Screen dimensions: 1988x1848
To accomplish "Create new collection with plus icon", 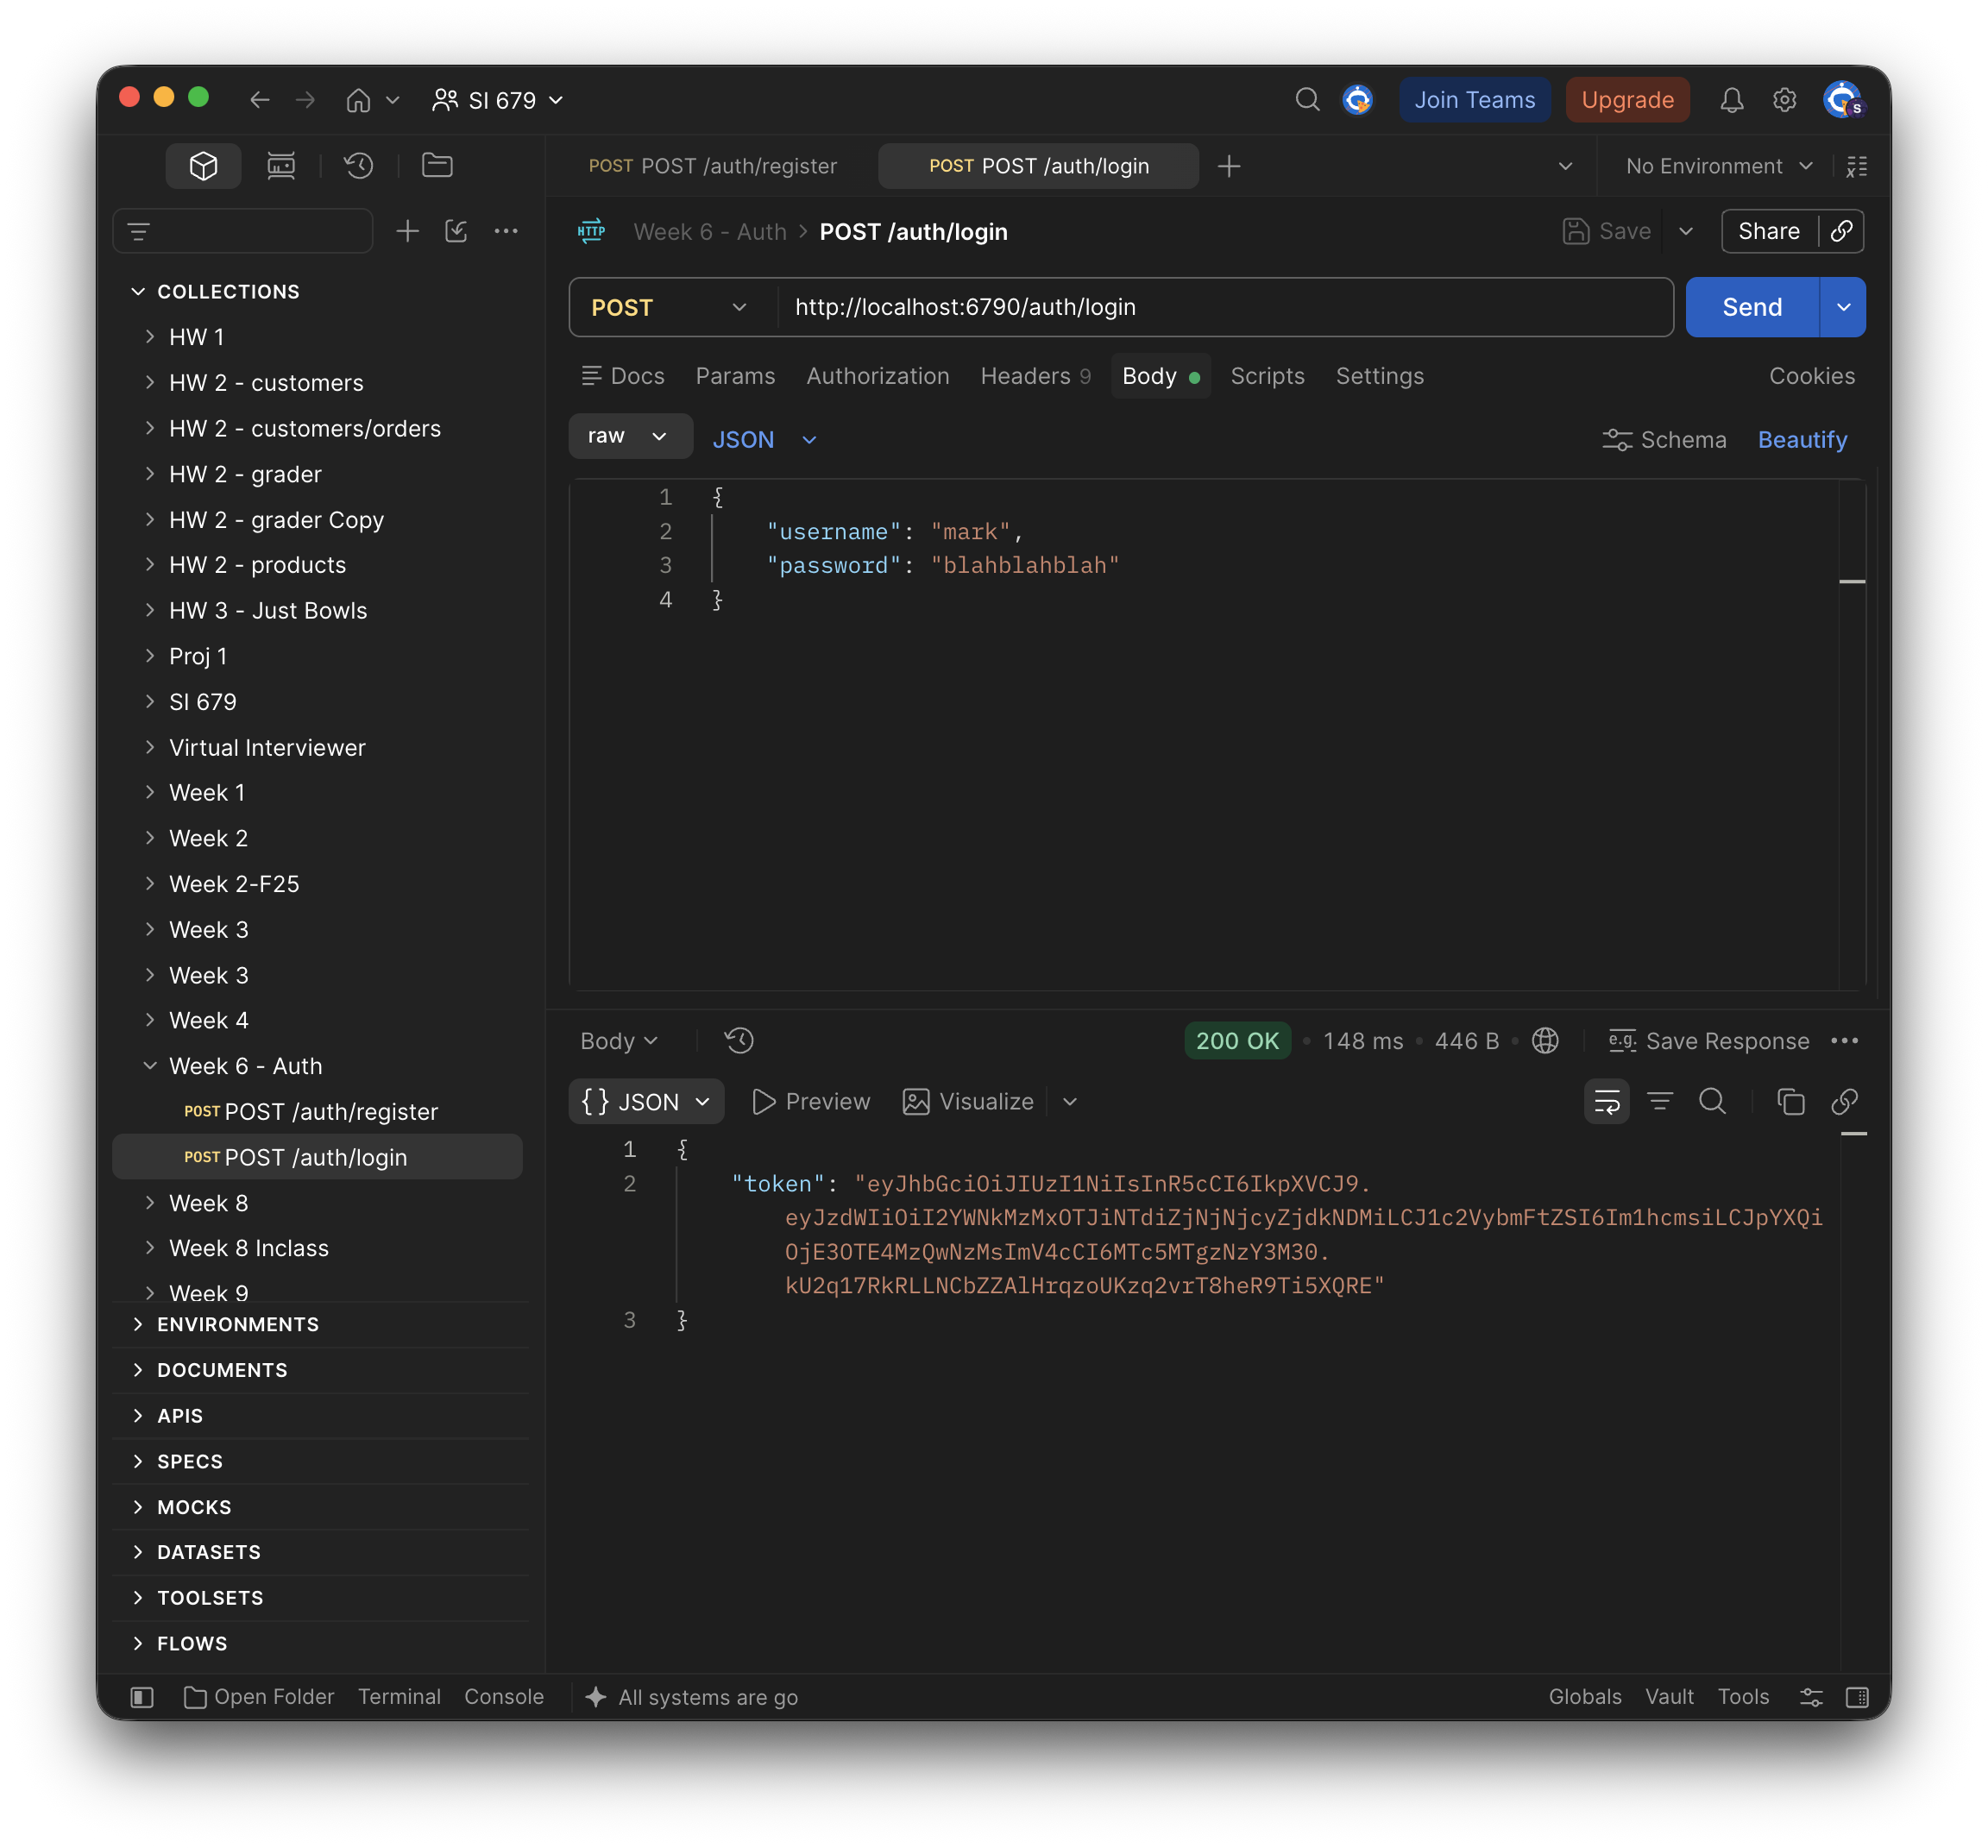I will (407, 232).
